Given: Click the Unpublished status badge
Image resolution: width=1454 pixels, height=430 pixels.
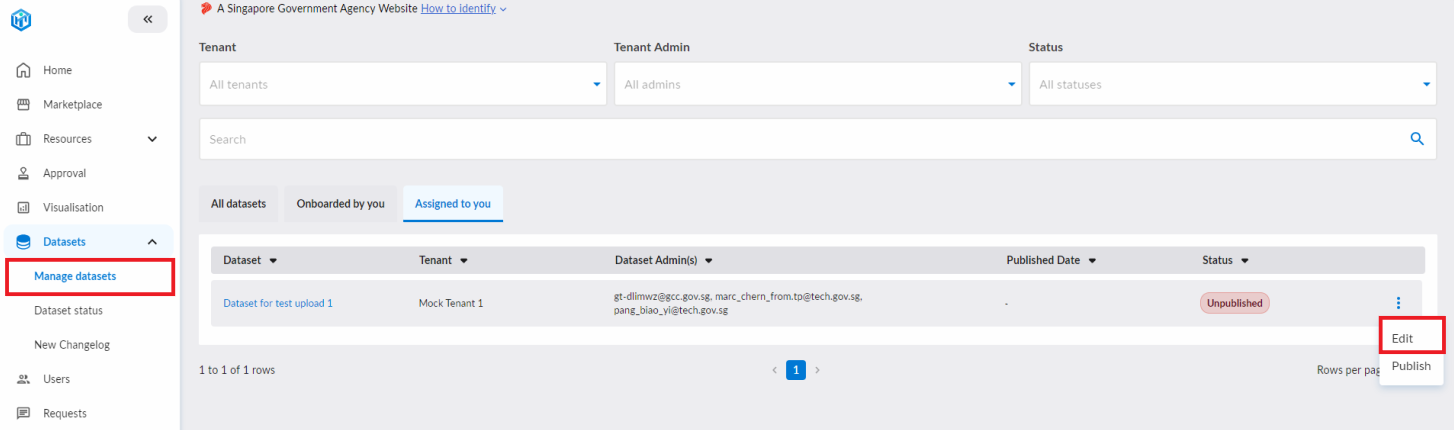Looking at the screenshot, I should click(x=1235, y=303).
